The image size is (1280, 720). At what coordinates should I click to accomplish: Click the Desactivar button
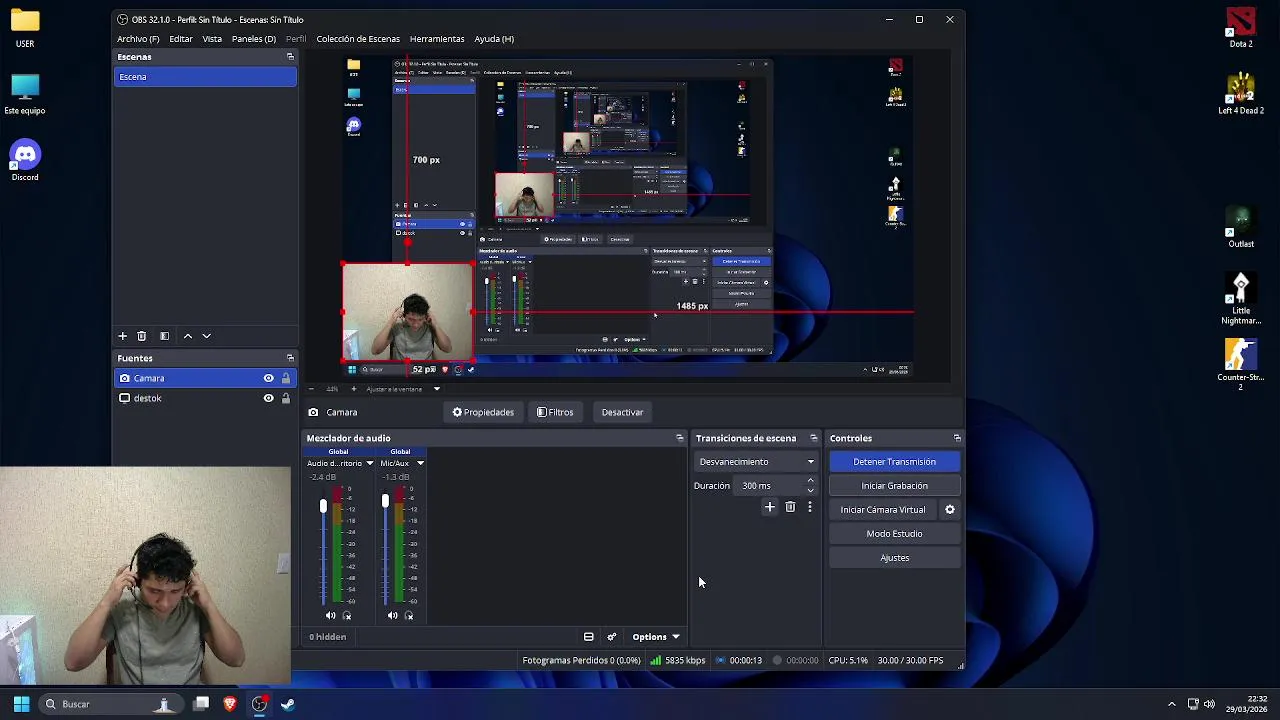pos(622,412)
